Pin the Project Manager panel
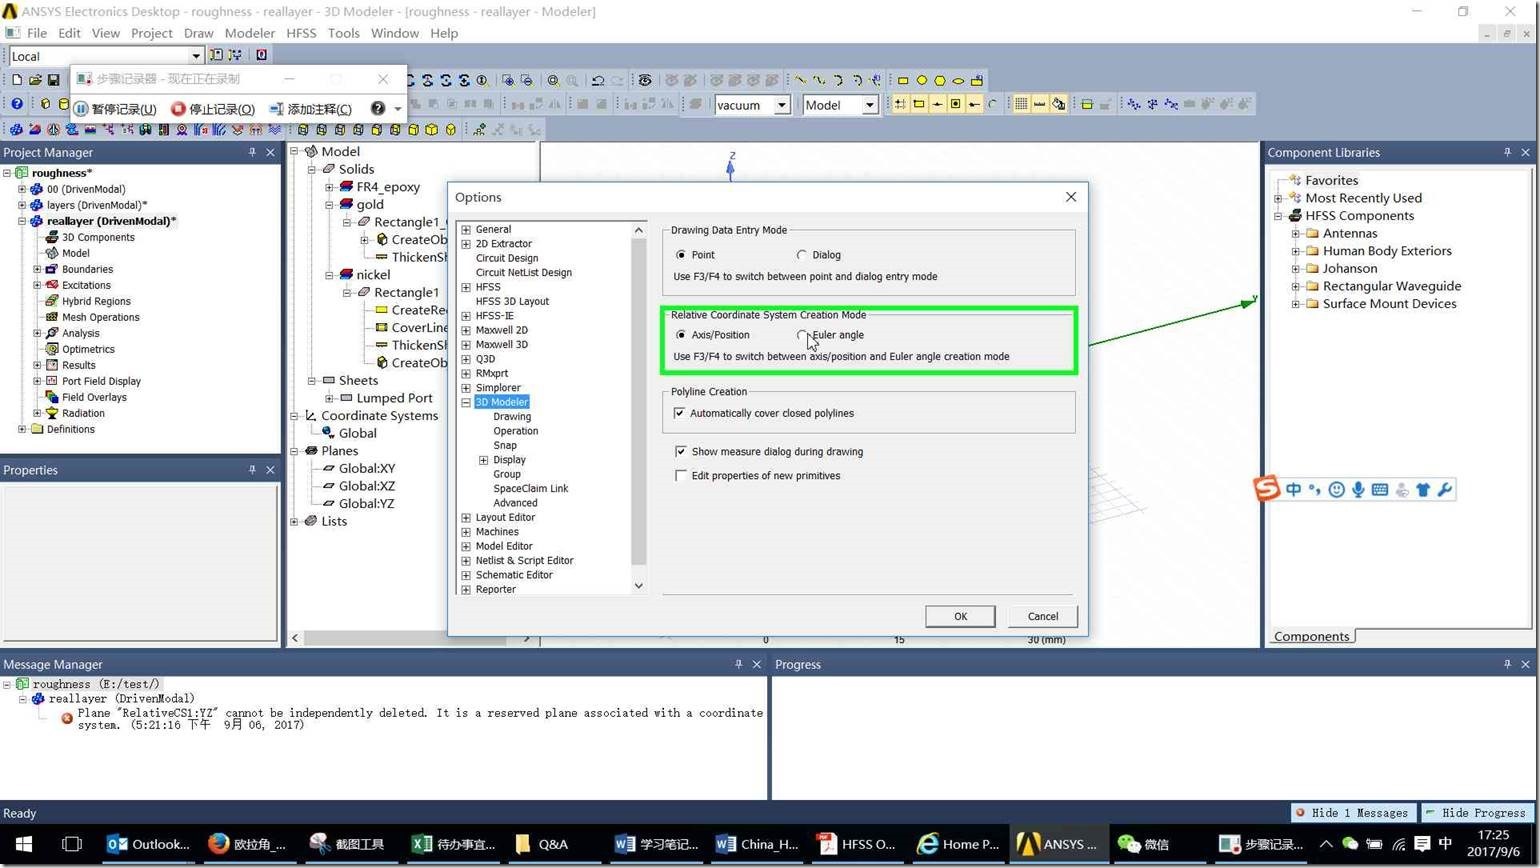The height and width of the screenshot is (868, 1540). pyautogui.click(x=252, y=152)
